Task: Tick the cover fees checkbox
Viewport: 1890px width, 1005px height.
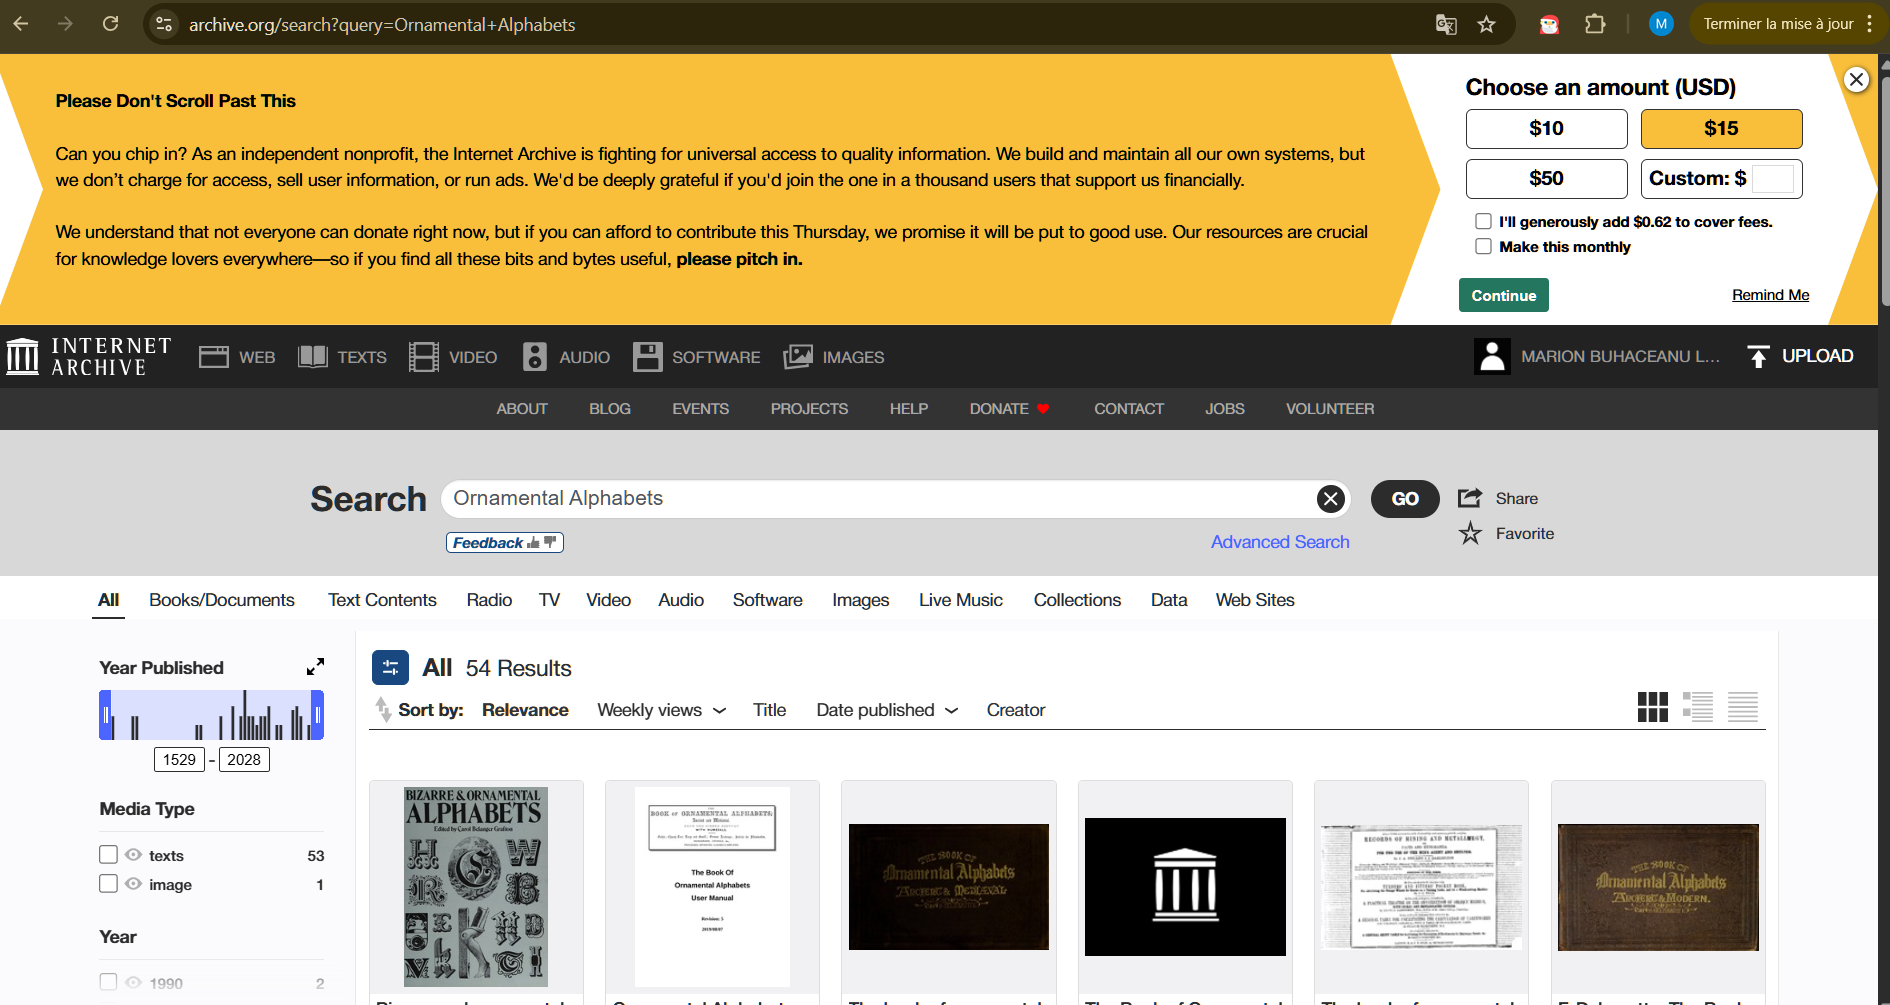Action: point(1483,222)
